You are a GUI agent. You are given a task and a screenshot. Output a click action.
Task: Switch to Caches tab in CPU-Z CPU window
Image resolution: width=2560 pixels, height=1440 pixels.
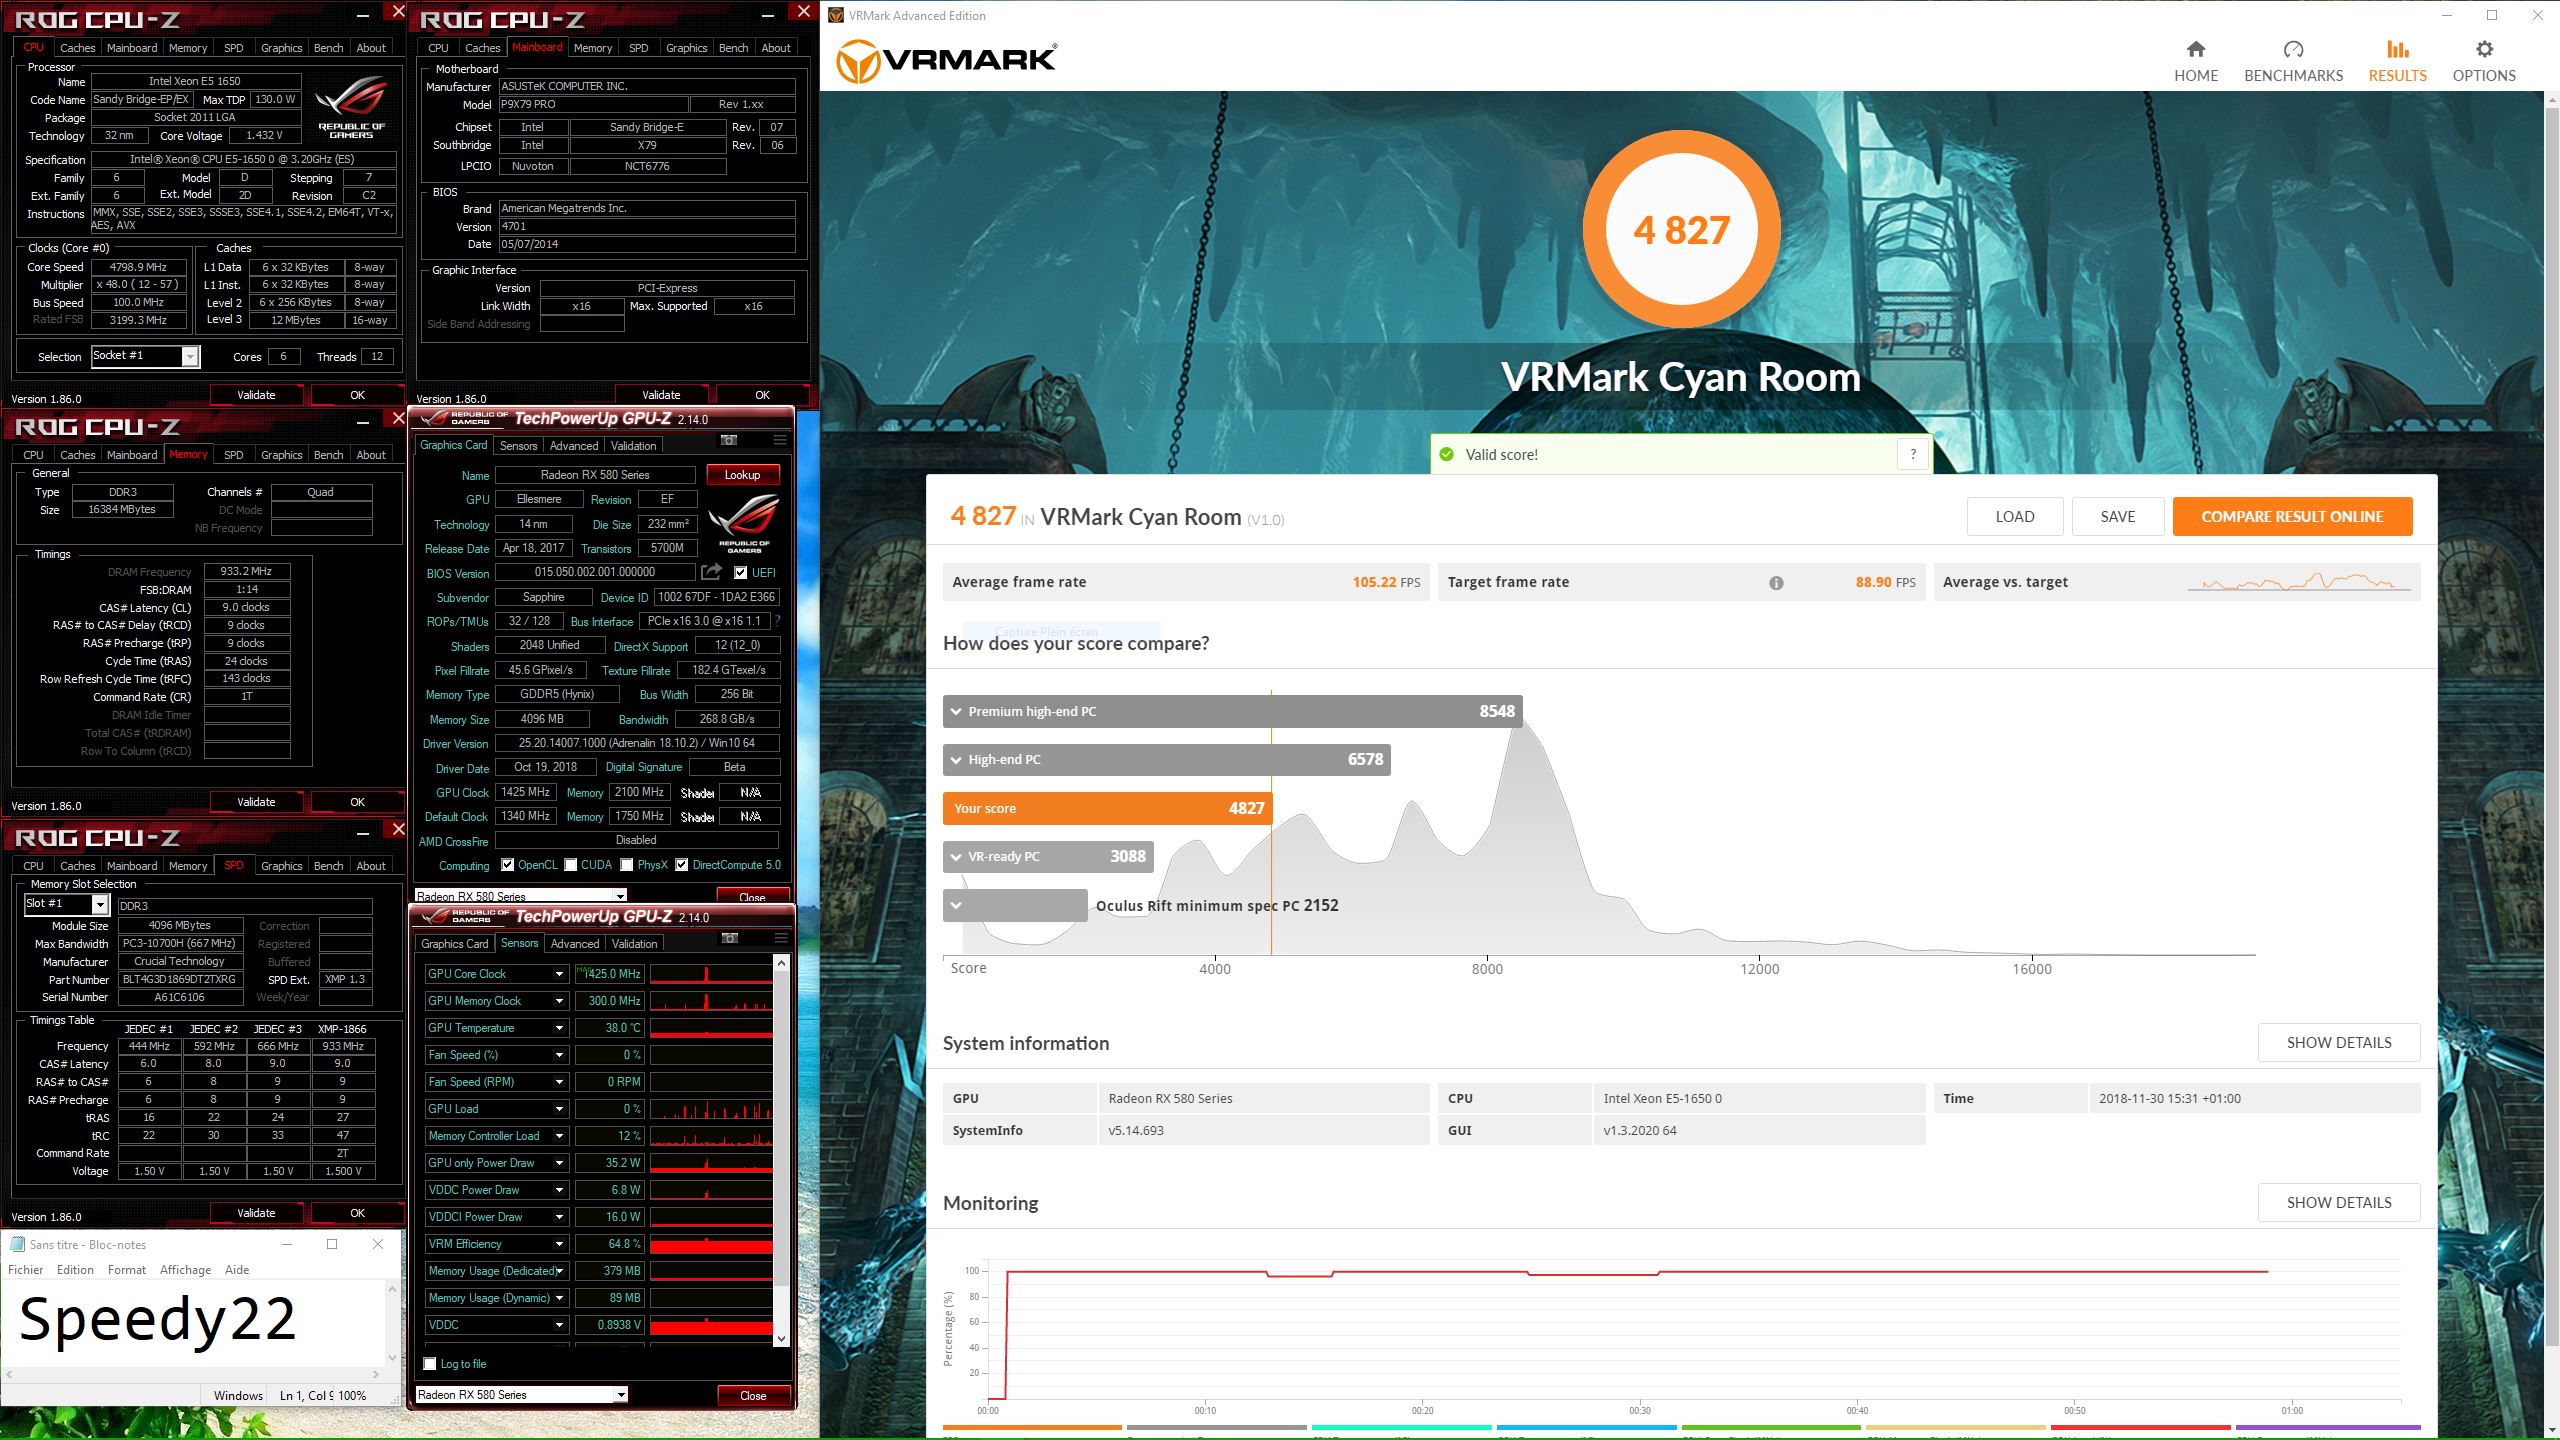click(77, 48)
